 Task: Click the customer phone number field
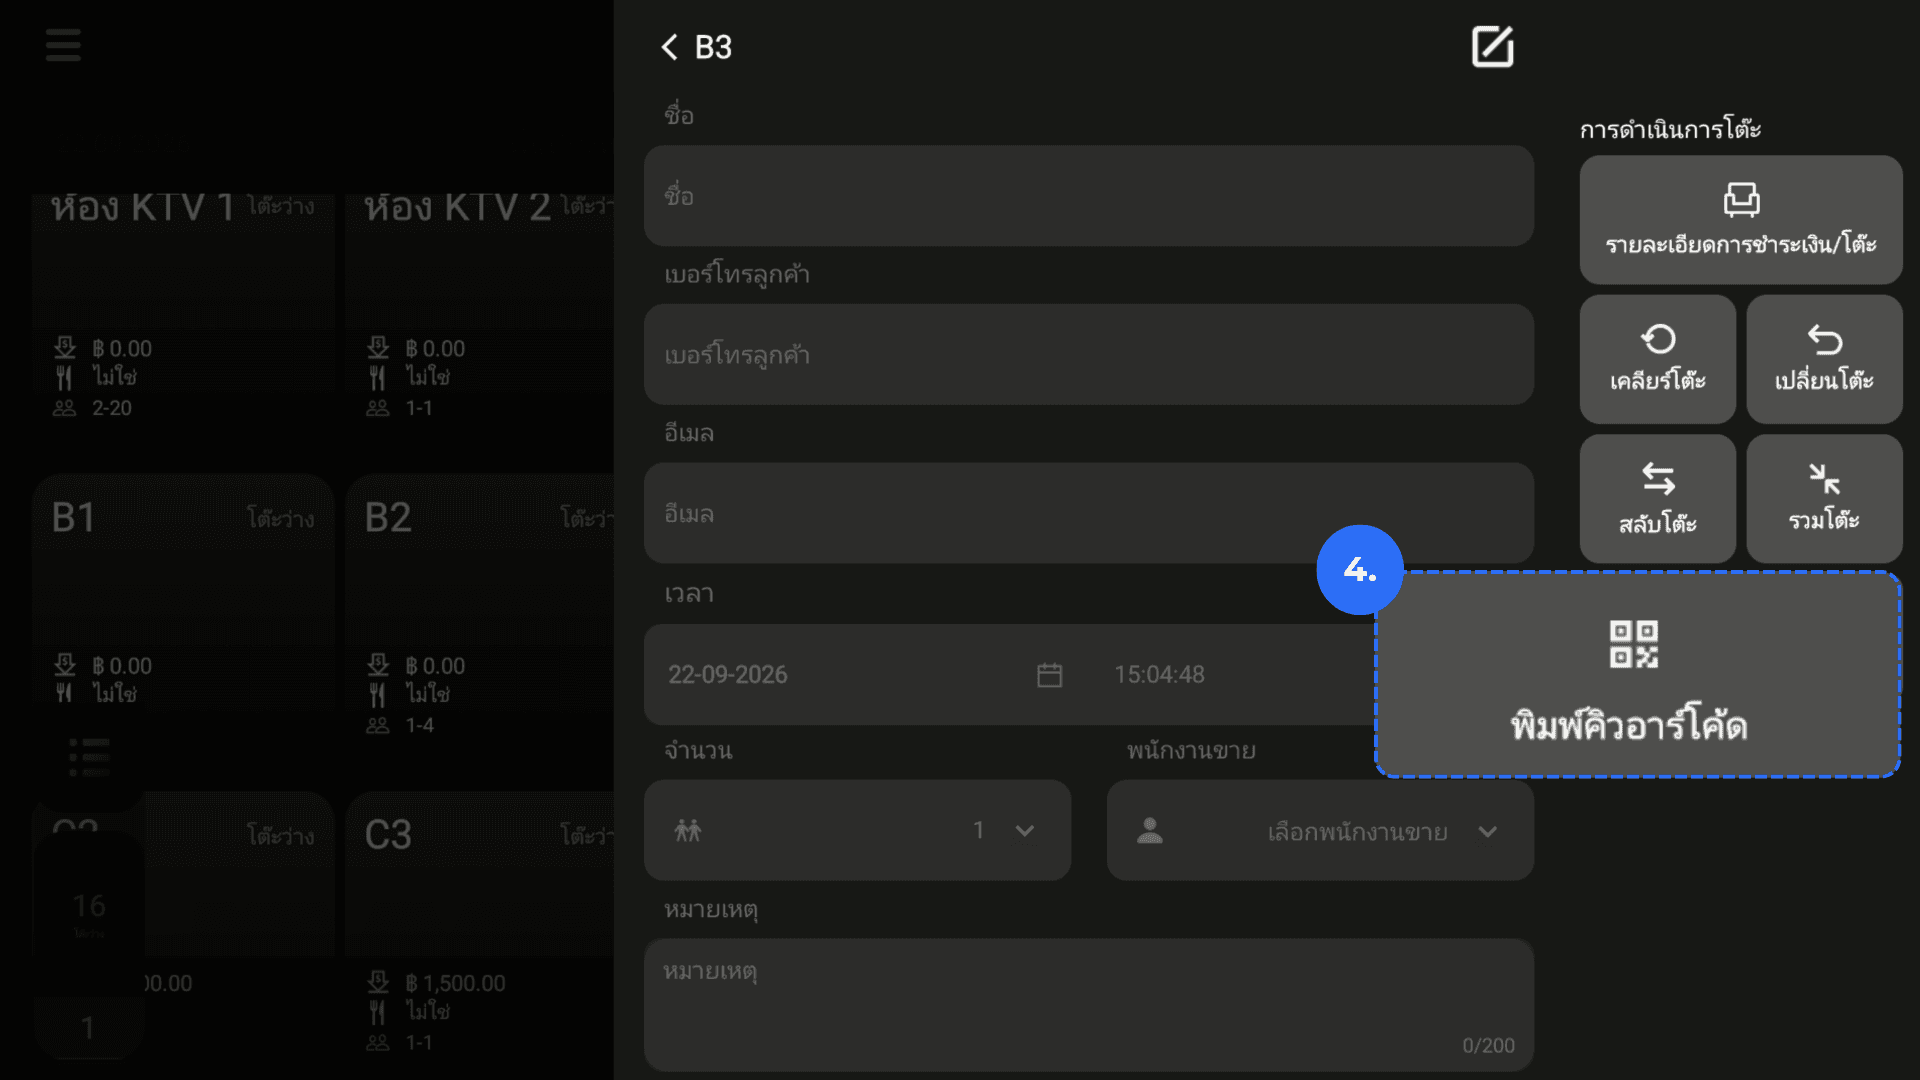1088,355
